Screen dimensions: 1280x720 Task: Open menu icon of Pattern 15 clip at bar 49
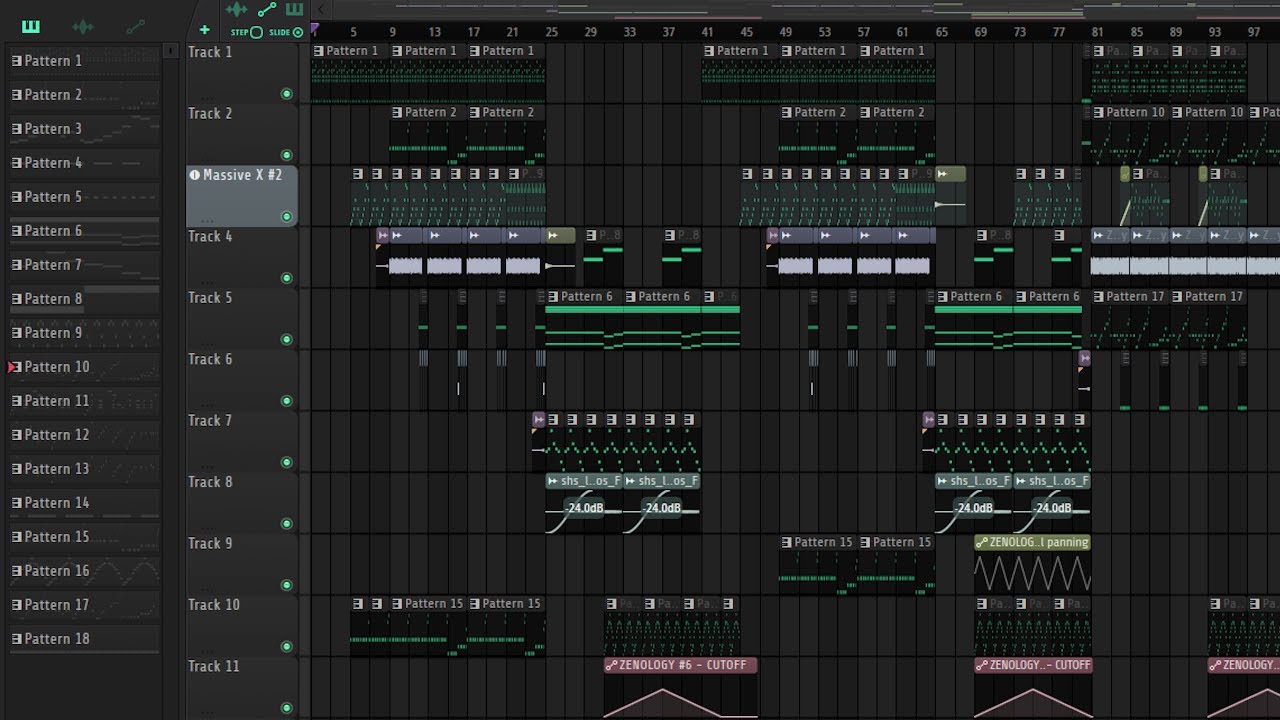pyautogui.click(x=787, y=542)
